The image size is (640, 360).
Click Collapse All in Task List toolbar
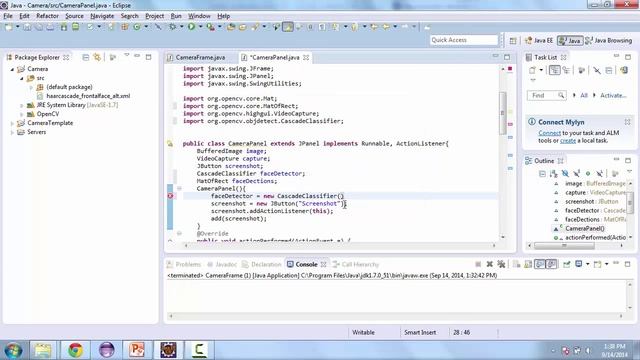609,70
